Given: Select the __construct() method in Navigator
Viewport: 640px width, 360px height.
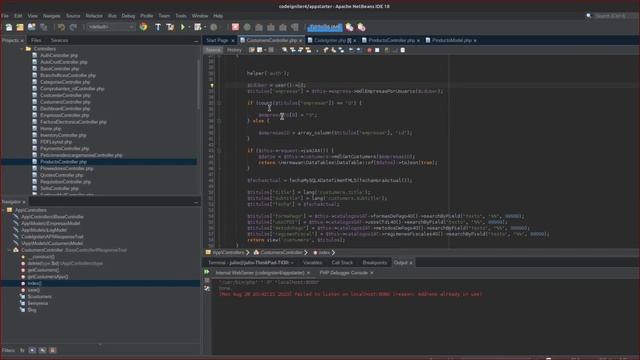Looking at the screenshot, I should click(x=41, y=257).
